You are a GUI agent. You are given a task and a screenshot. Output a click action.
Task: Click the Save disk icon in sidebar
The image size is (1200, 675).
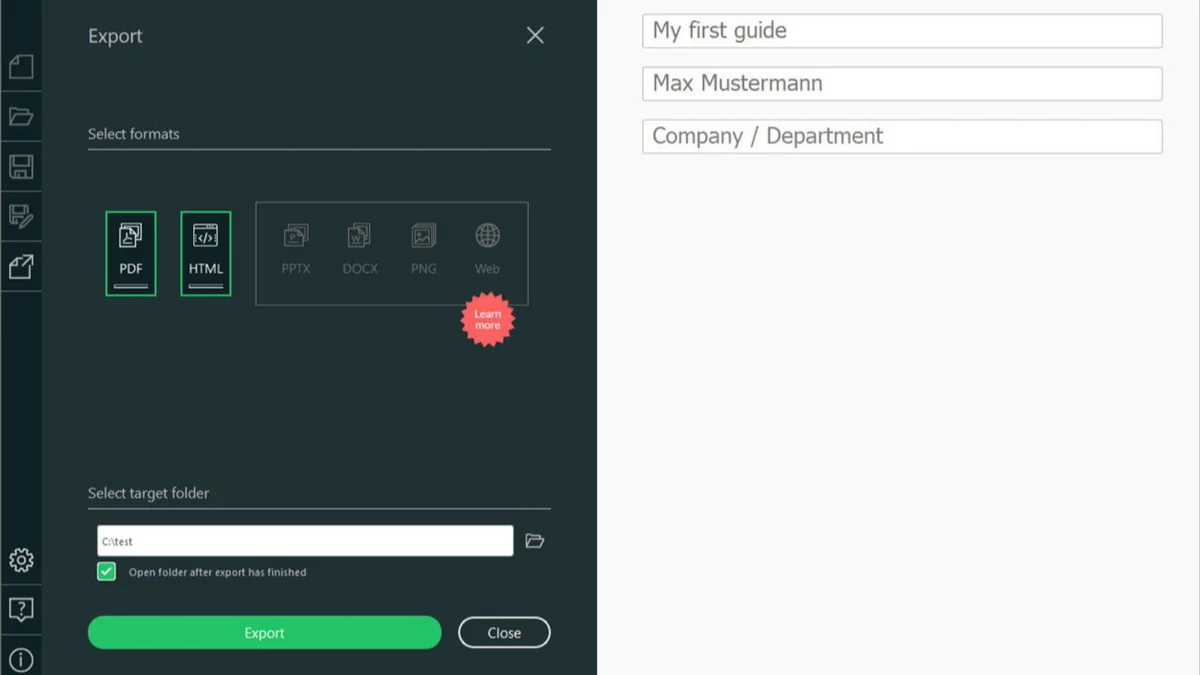coord(21,167)
